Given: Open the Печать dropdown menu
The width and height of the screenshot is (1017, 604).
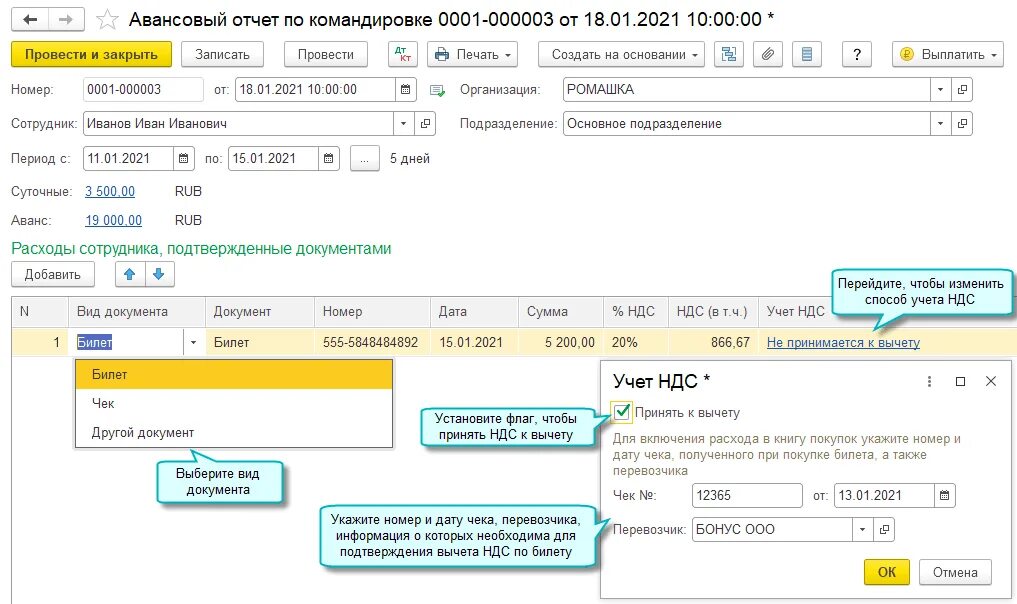Looking at the screenshot, I should pos(473,54).
